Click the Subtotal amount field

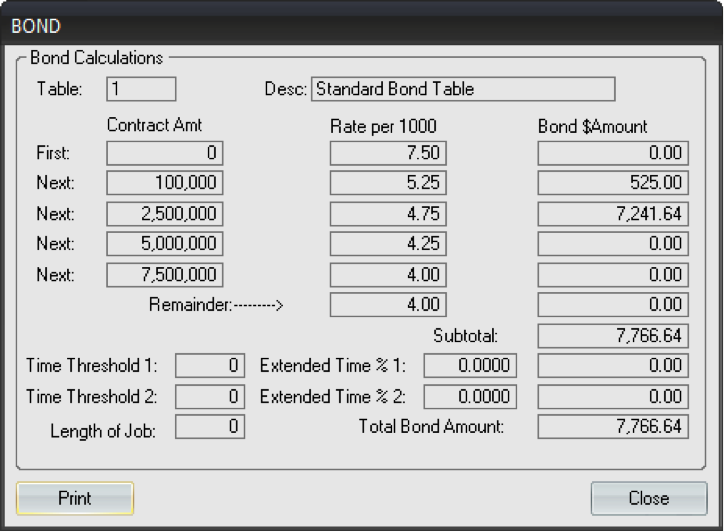click(613, 336)
